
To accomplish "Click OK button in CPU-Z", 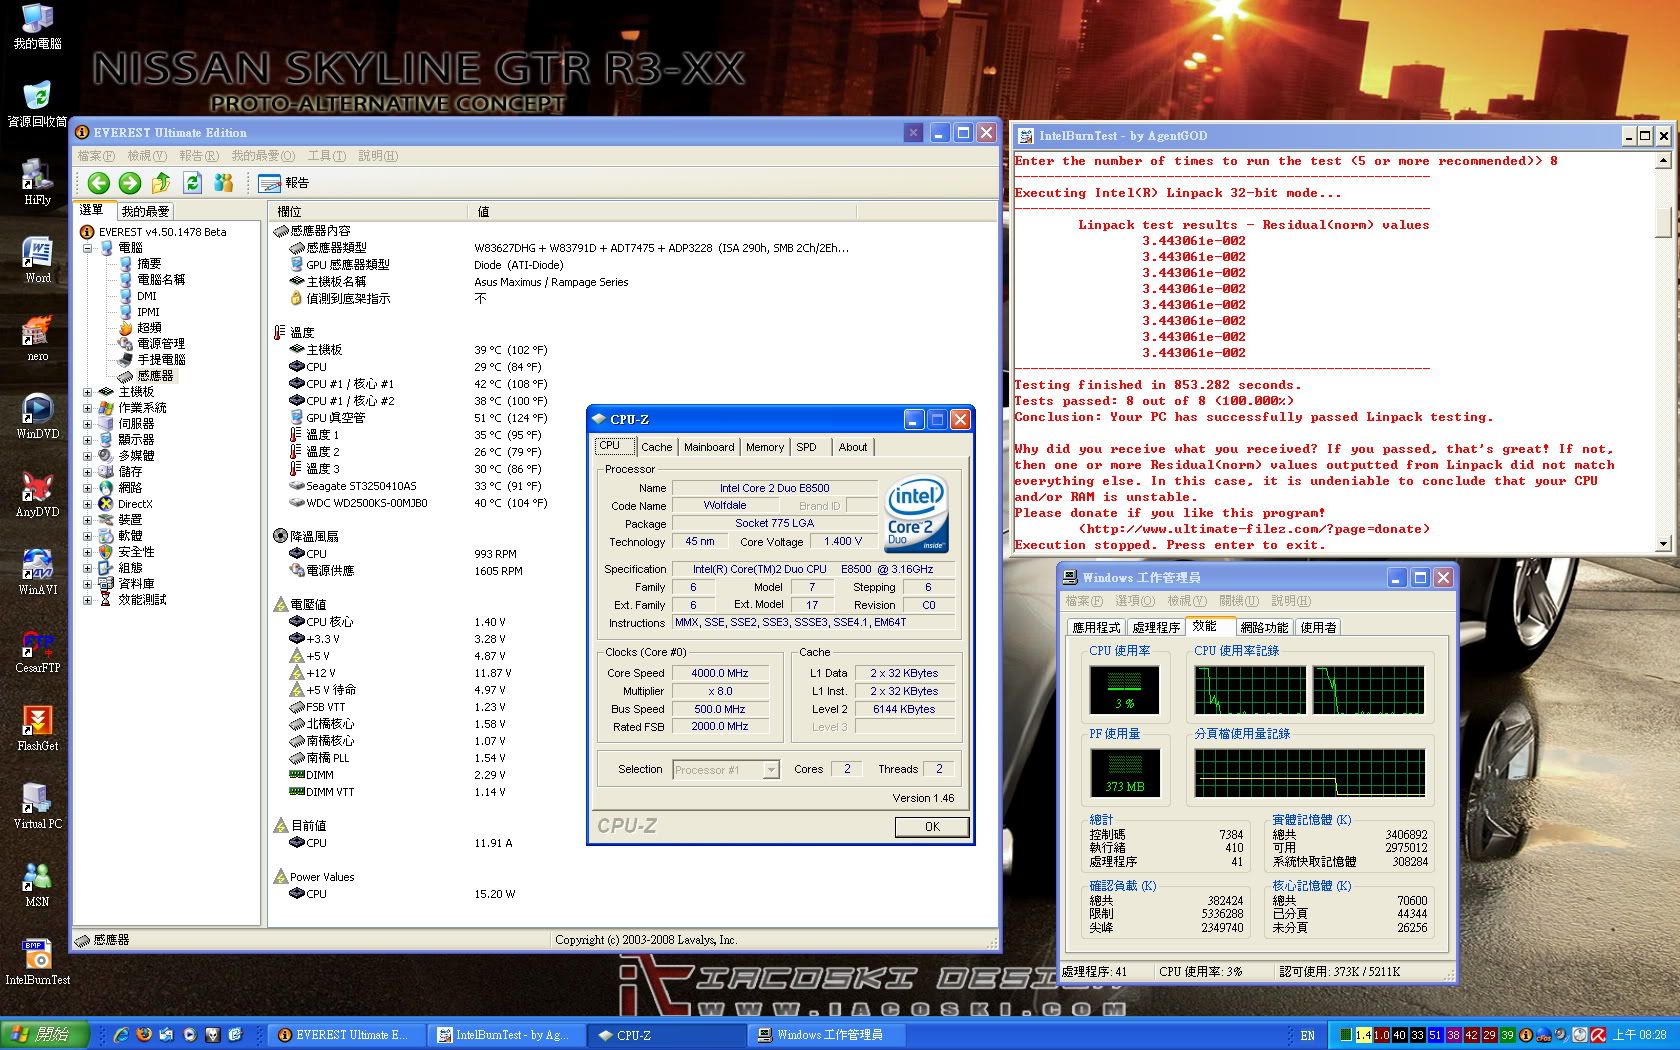I will click(932, 827).
